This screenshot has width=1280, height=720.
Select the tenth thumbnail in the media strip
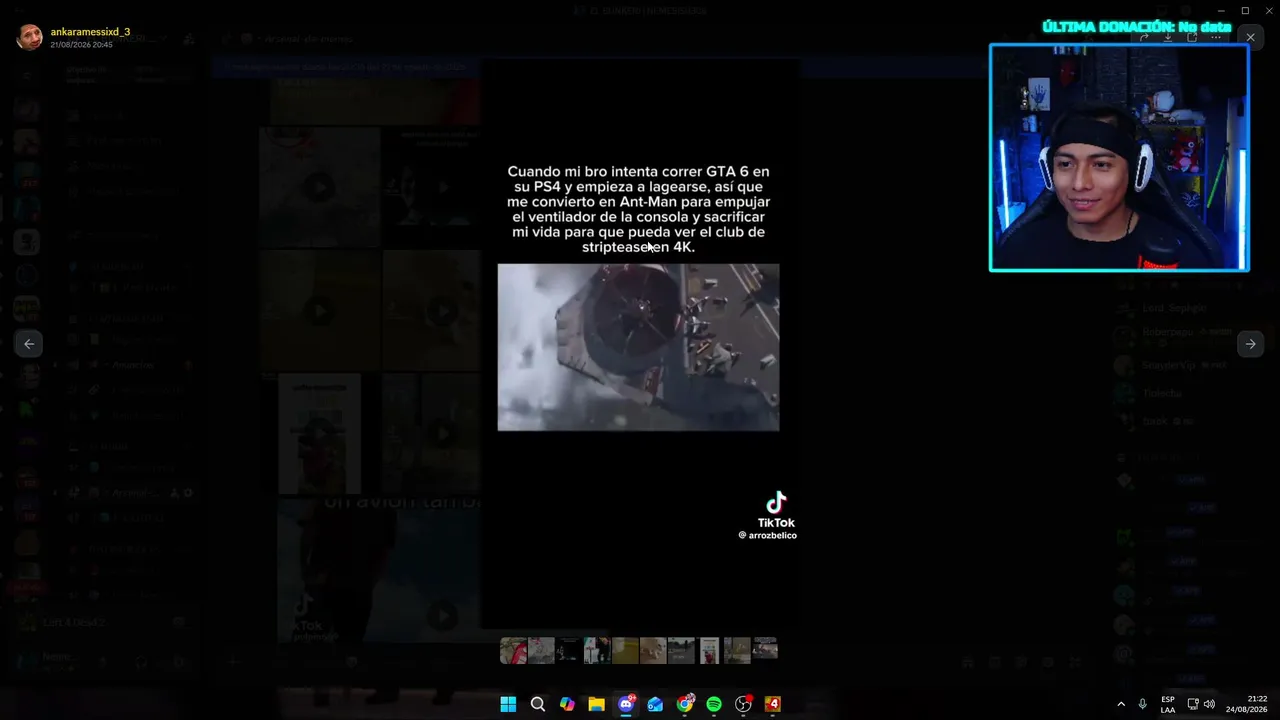(765, 650)
